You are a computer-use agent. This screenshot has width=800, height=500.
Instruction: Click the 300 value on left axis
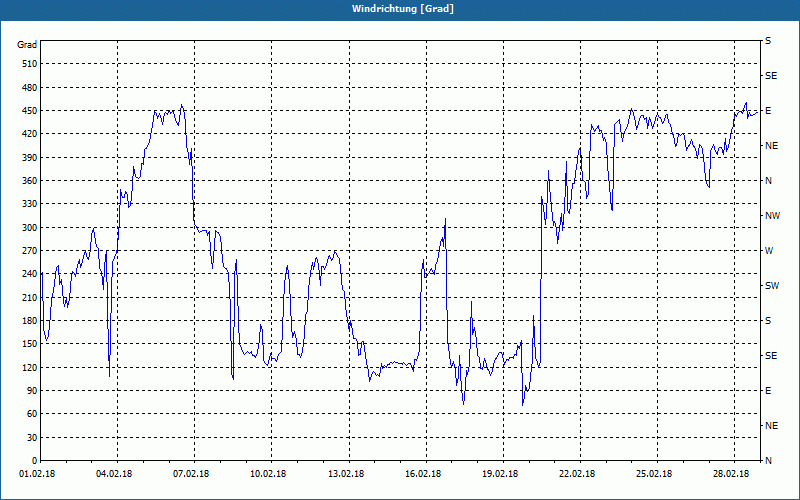click(30, 228)
